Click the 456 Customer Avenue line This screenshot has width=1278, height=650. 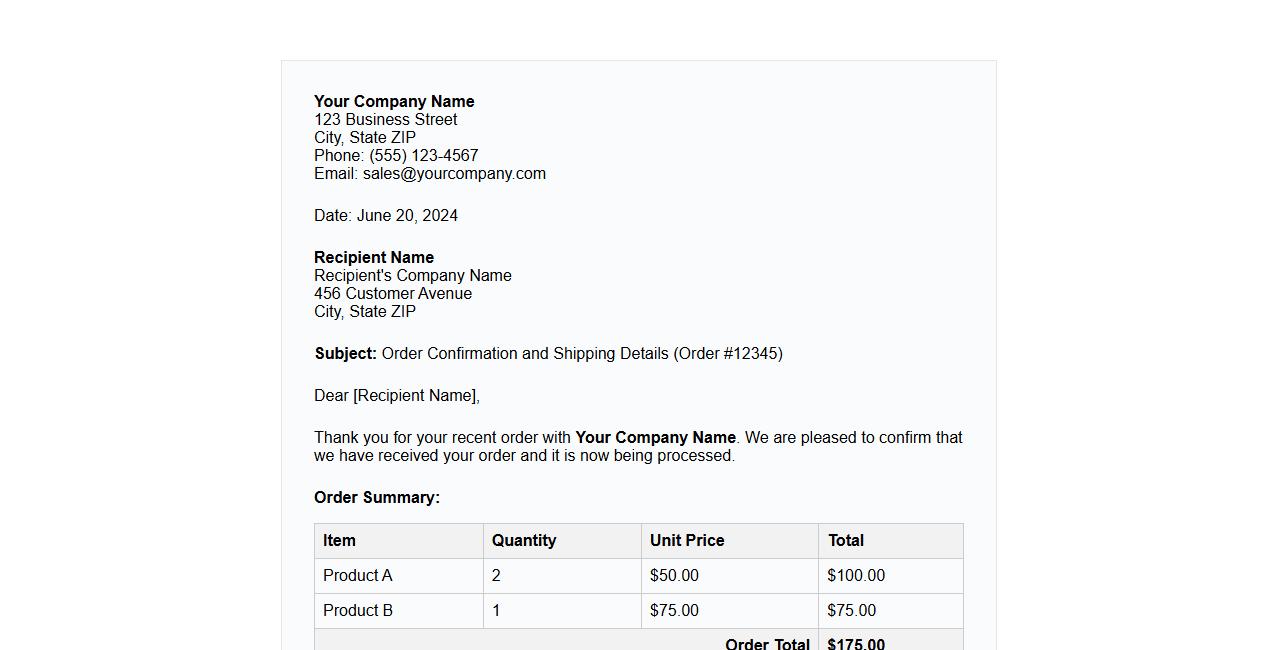click(x=393, y=293)
